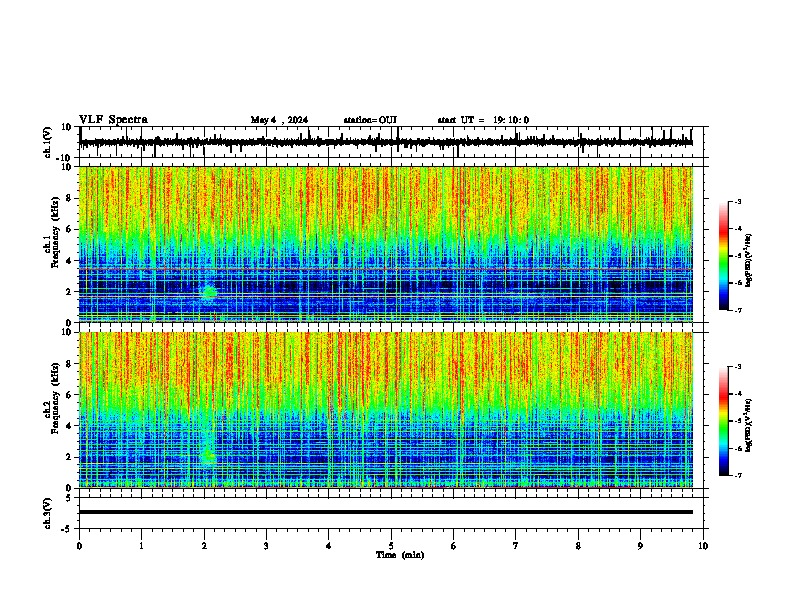The image size is (792, 612).
Task: Click the green burst near 2 kHz in ch.1 spectrogram
Action: tap(209, 292)
